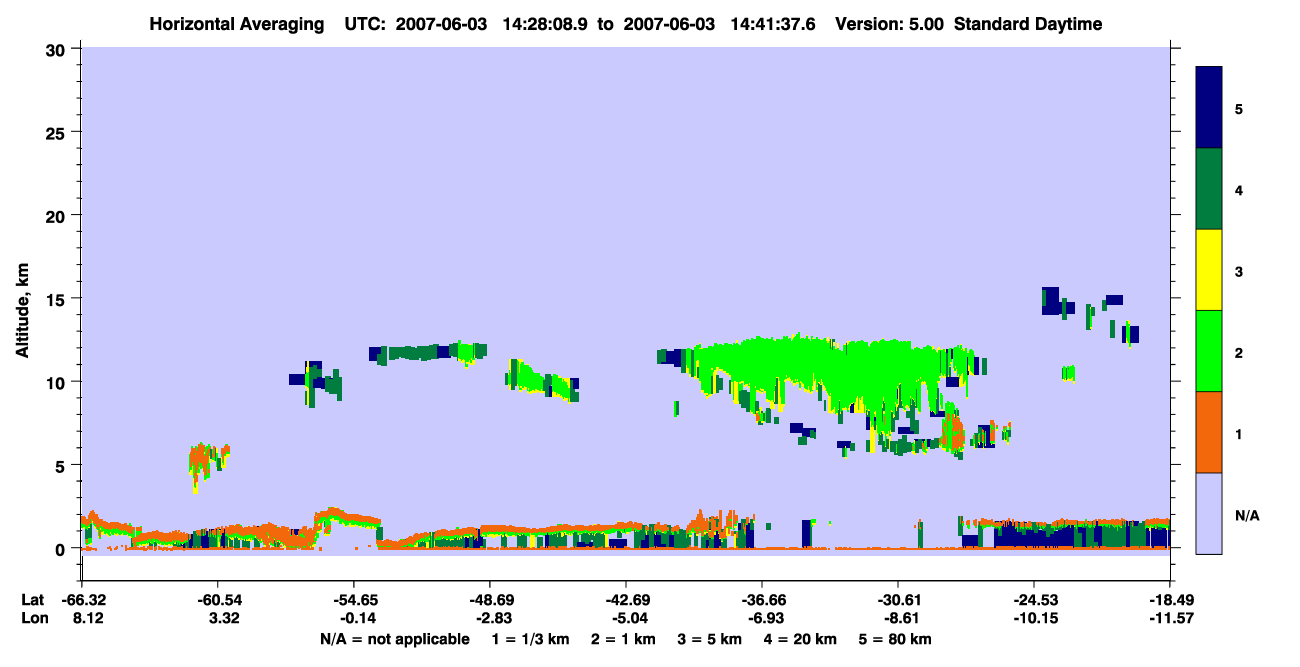Click the bright green level 2 color swatch
Image resolution: width=1300 pixels, height=667 pixels.
[x=1209, y=351]
